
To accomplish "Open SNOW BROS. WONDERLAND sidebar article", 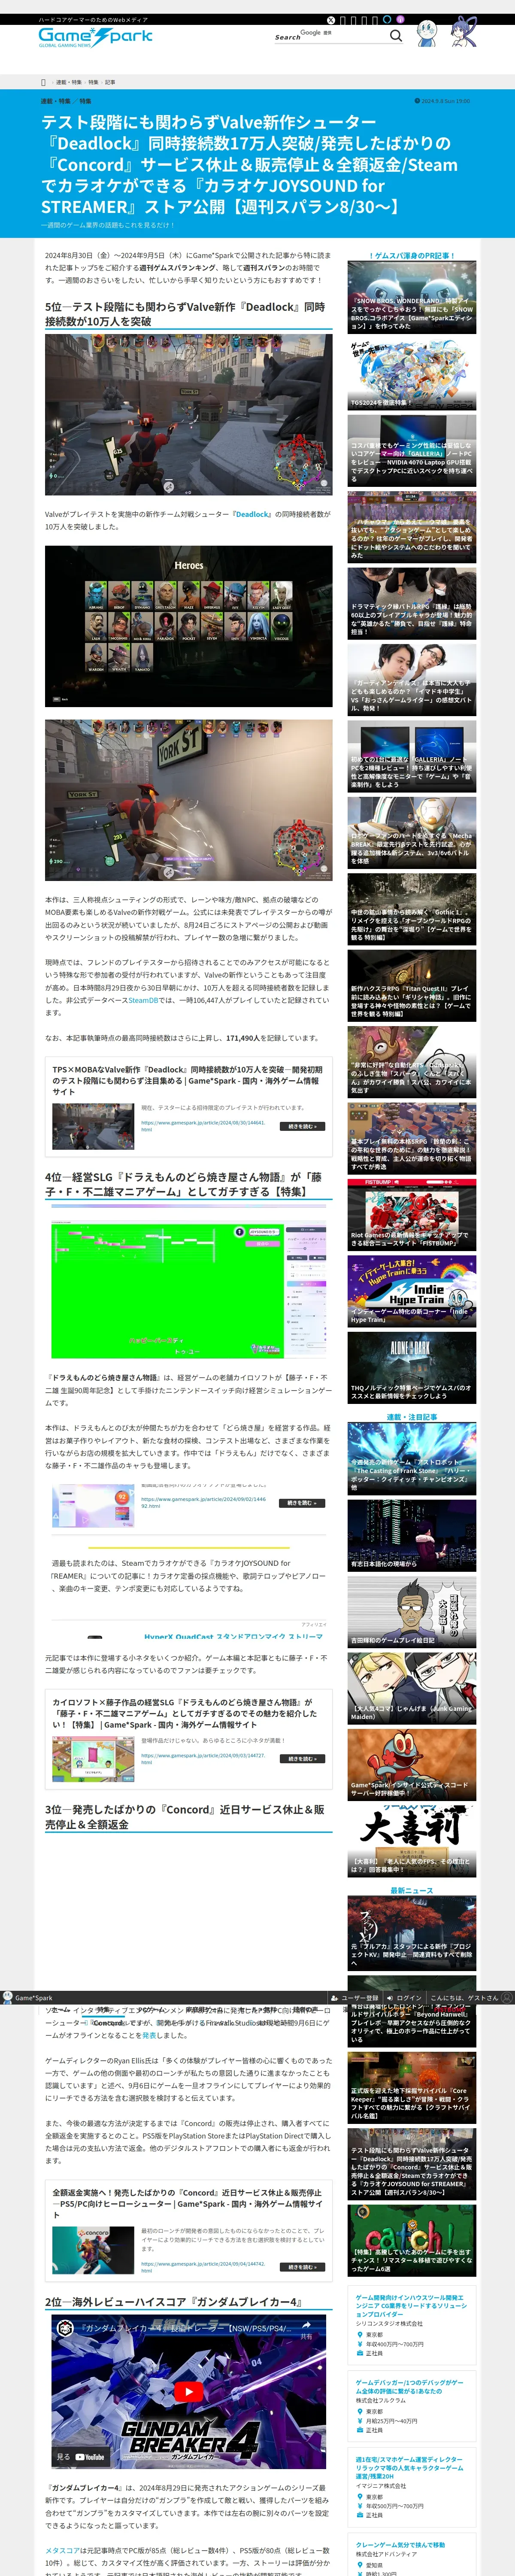I will pos(411,297).
